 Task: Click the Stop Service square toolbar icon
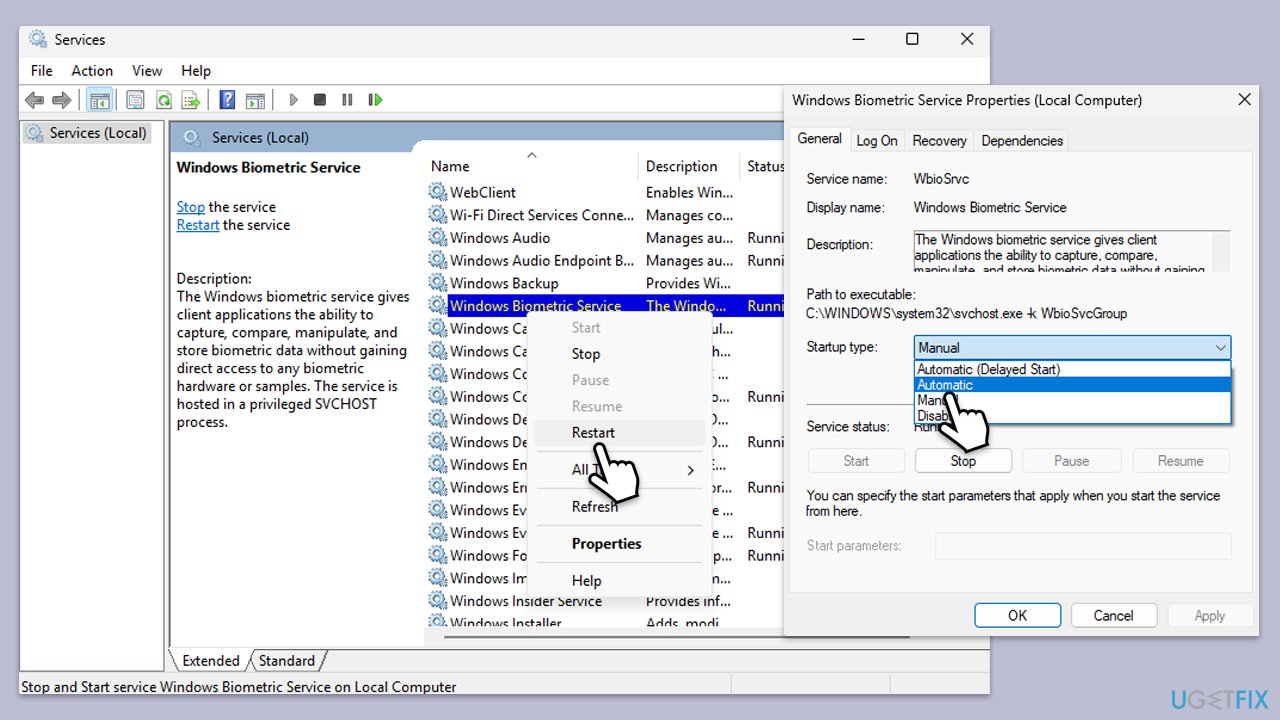320,100
